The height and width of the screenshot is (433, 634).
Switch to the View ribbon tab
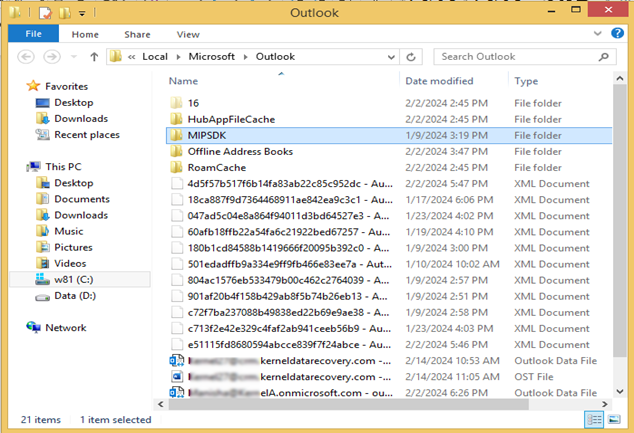tap(188, 34)
